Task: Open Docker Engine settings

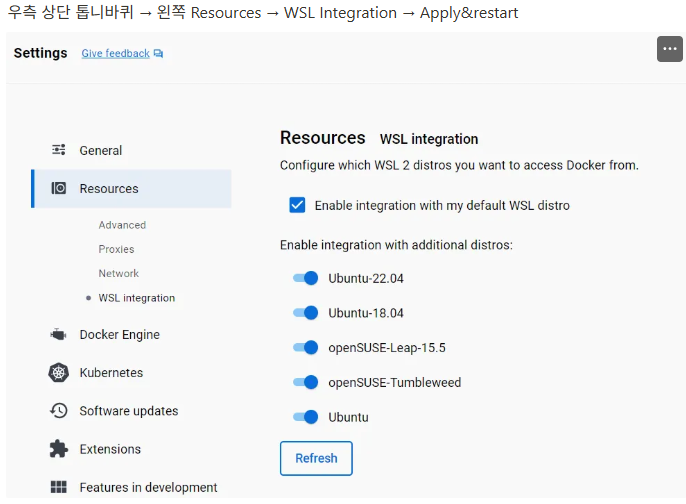Action: click(x=119, y=335)
